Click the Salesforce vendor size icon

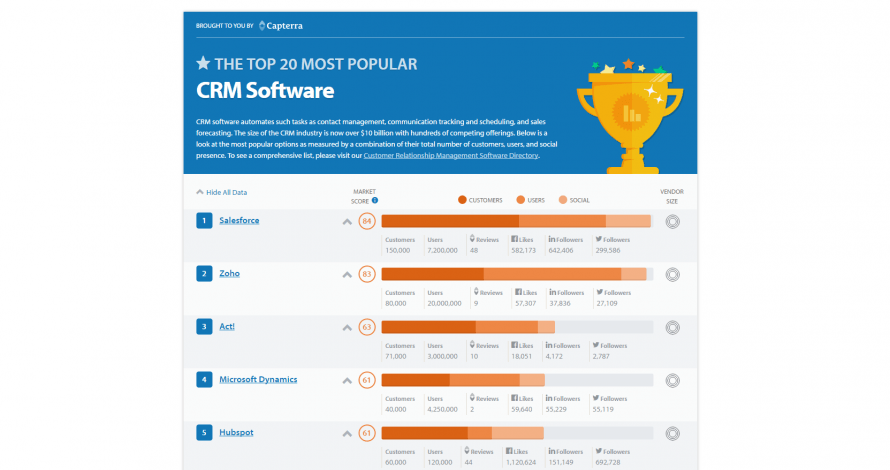673,221
